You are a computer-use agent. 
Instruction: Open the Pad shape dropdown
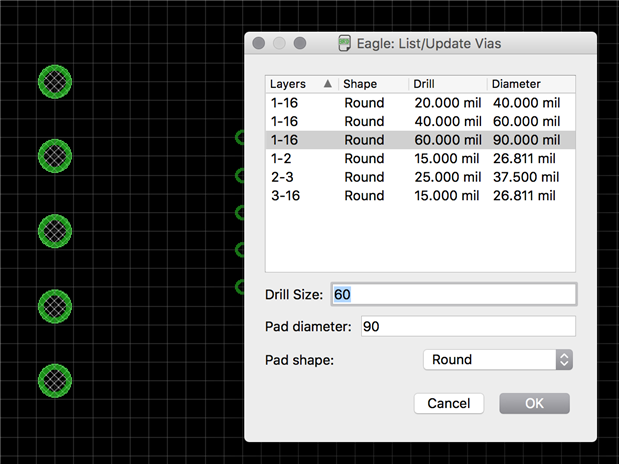497,359
